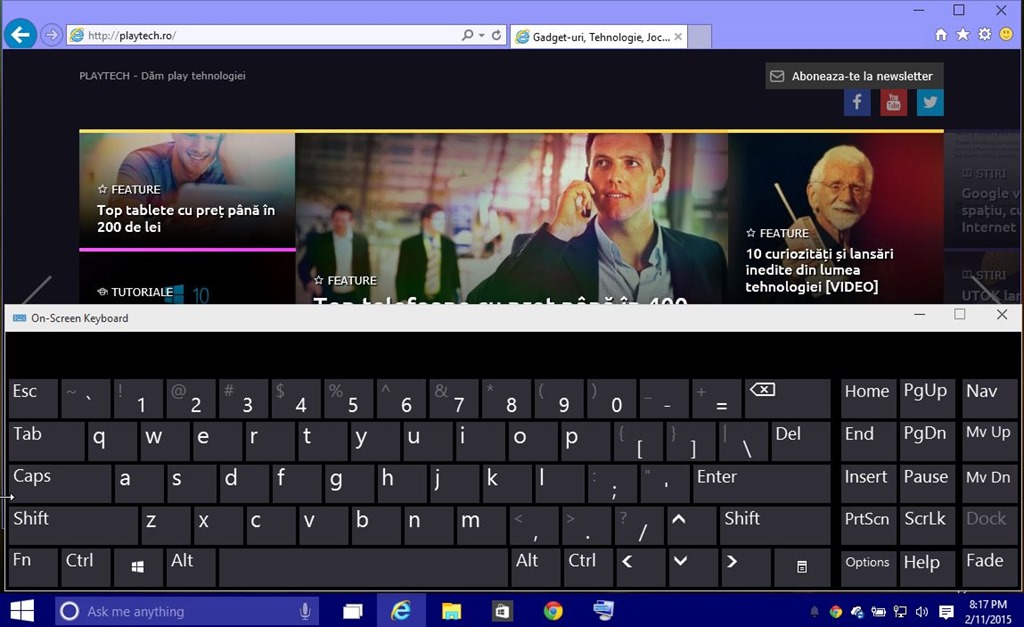Toggle the Caps lock key

(x=60, y=483)
